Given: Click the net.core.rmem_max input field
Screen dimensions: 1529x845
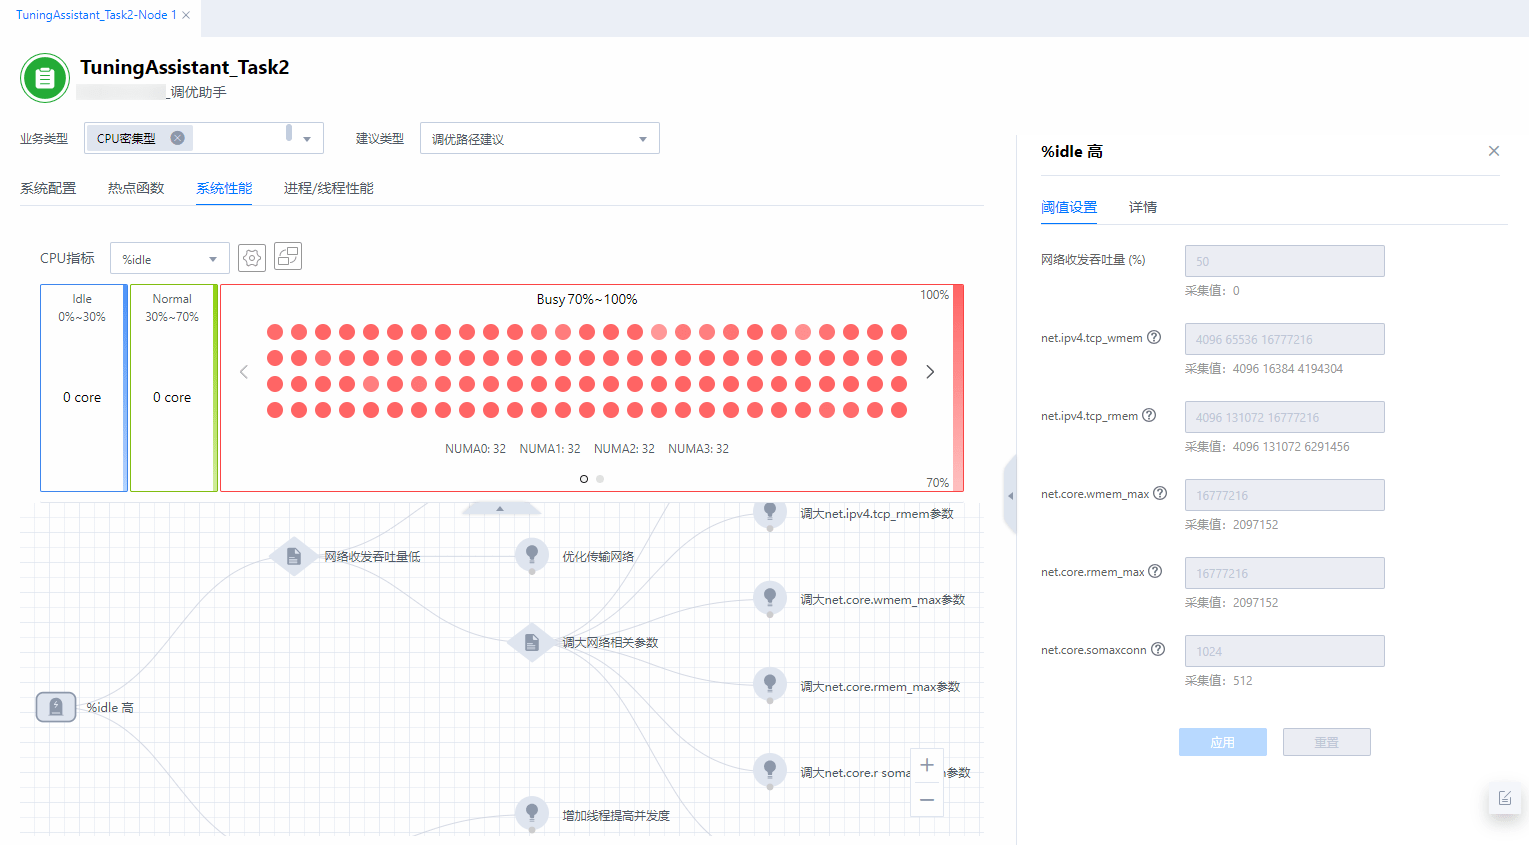Looking at the screenshot, I should click(x=1285, y=573).
